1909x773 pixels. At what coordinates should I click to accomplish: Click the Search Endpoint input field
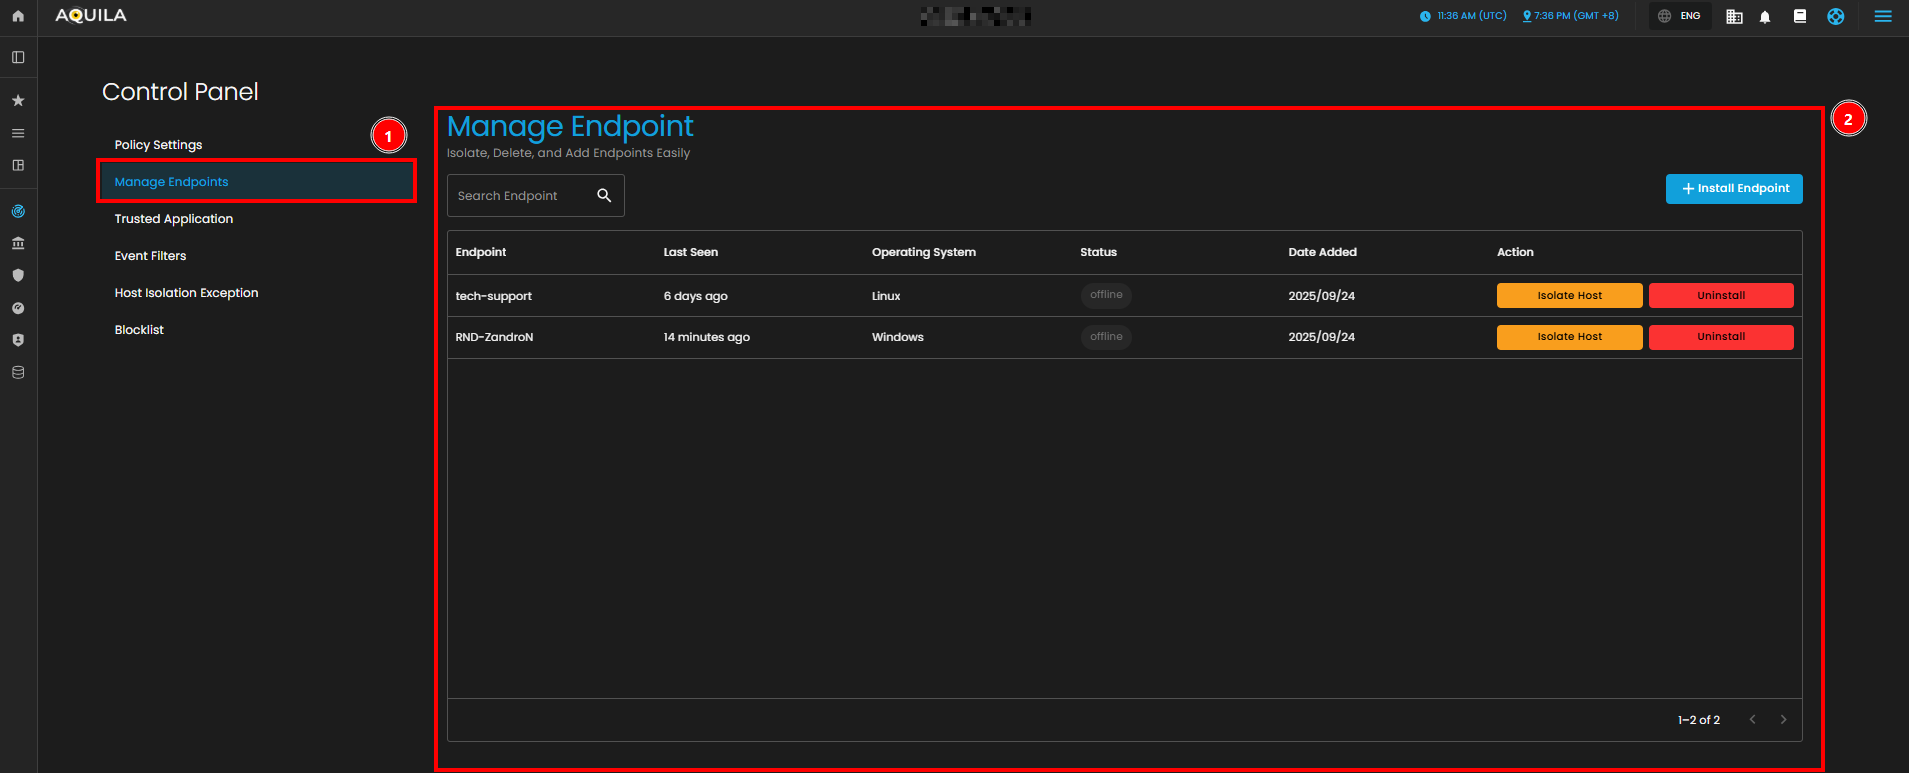(520, 196)
